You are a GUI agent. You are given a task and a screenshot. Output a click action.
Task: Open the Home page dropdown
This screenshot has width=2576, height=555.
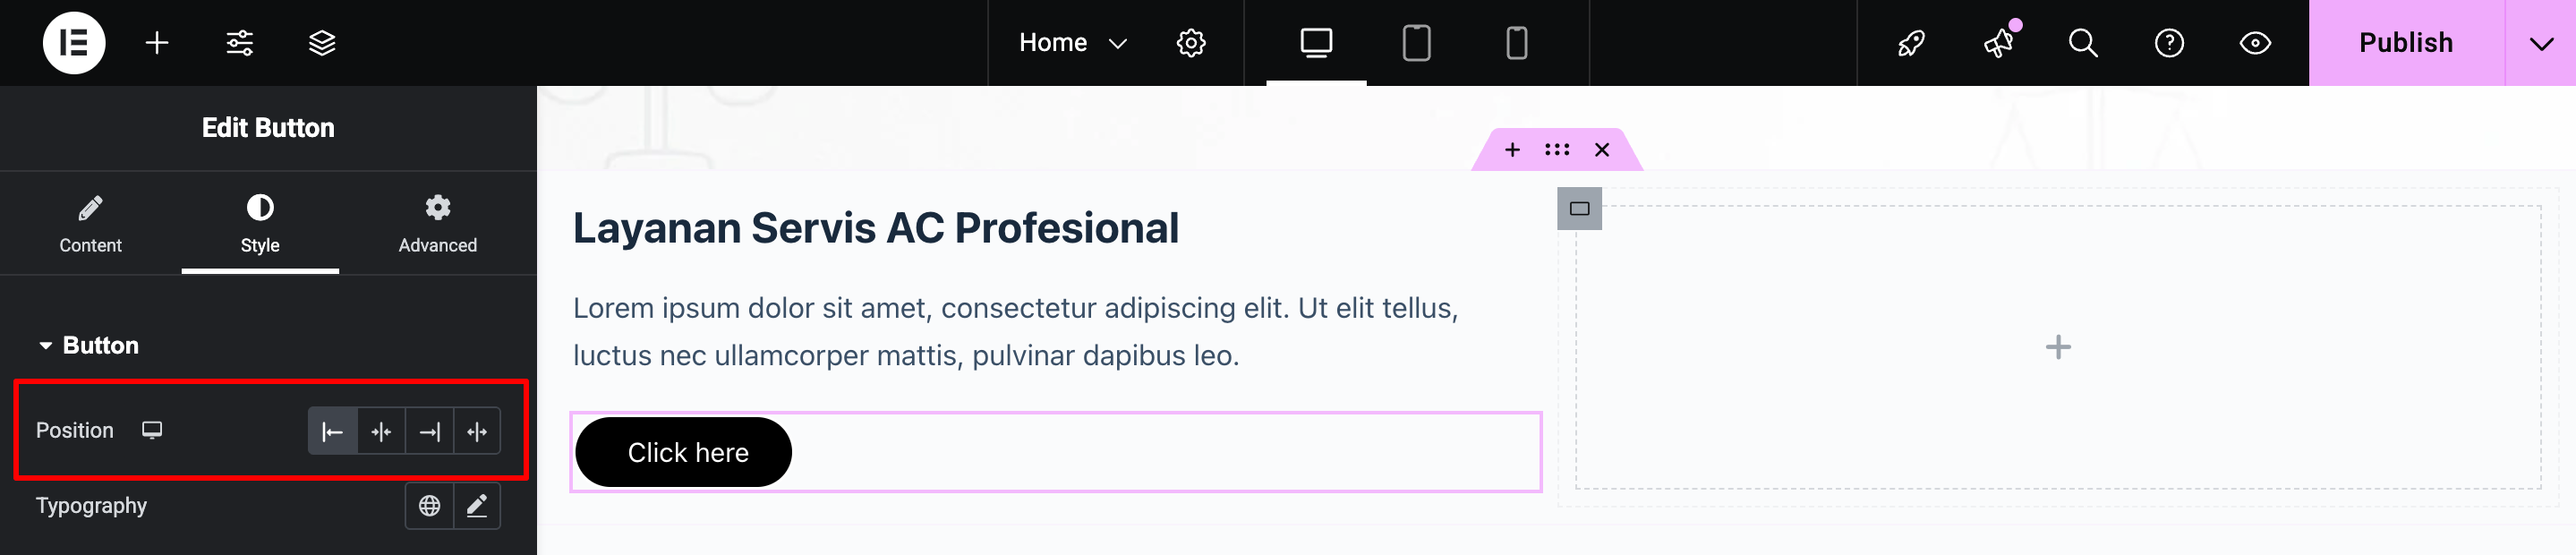coord(1073,43)
